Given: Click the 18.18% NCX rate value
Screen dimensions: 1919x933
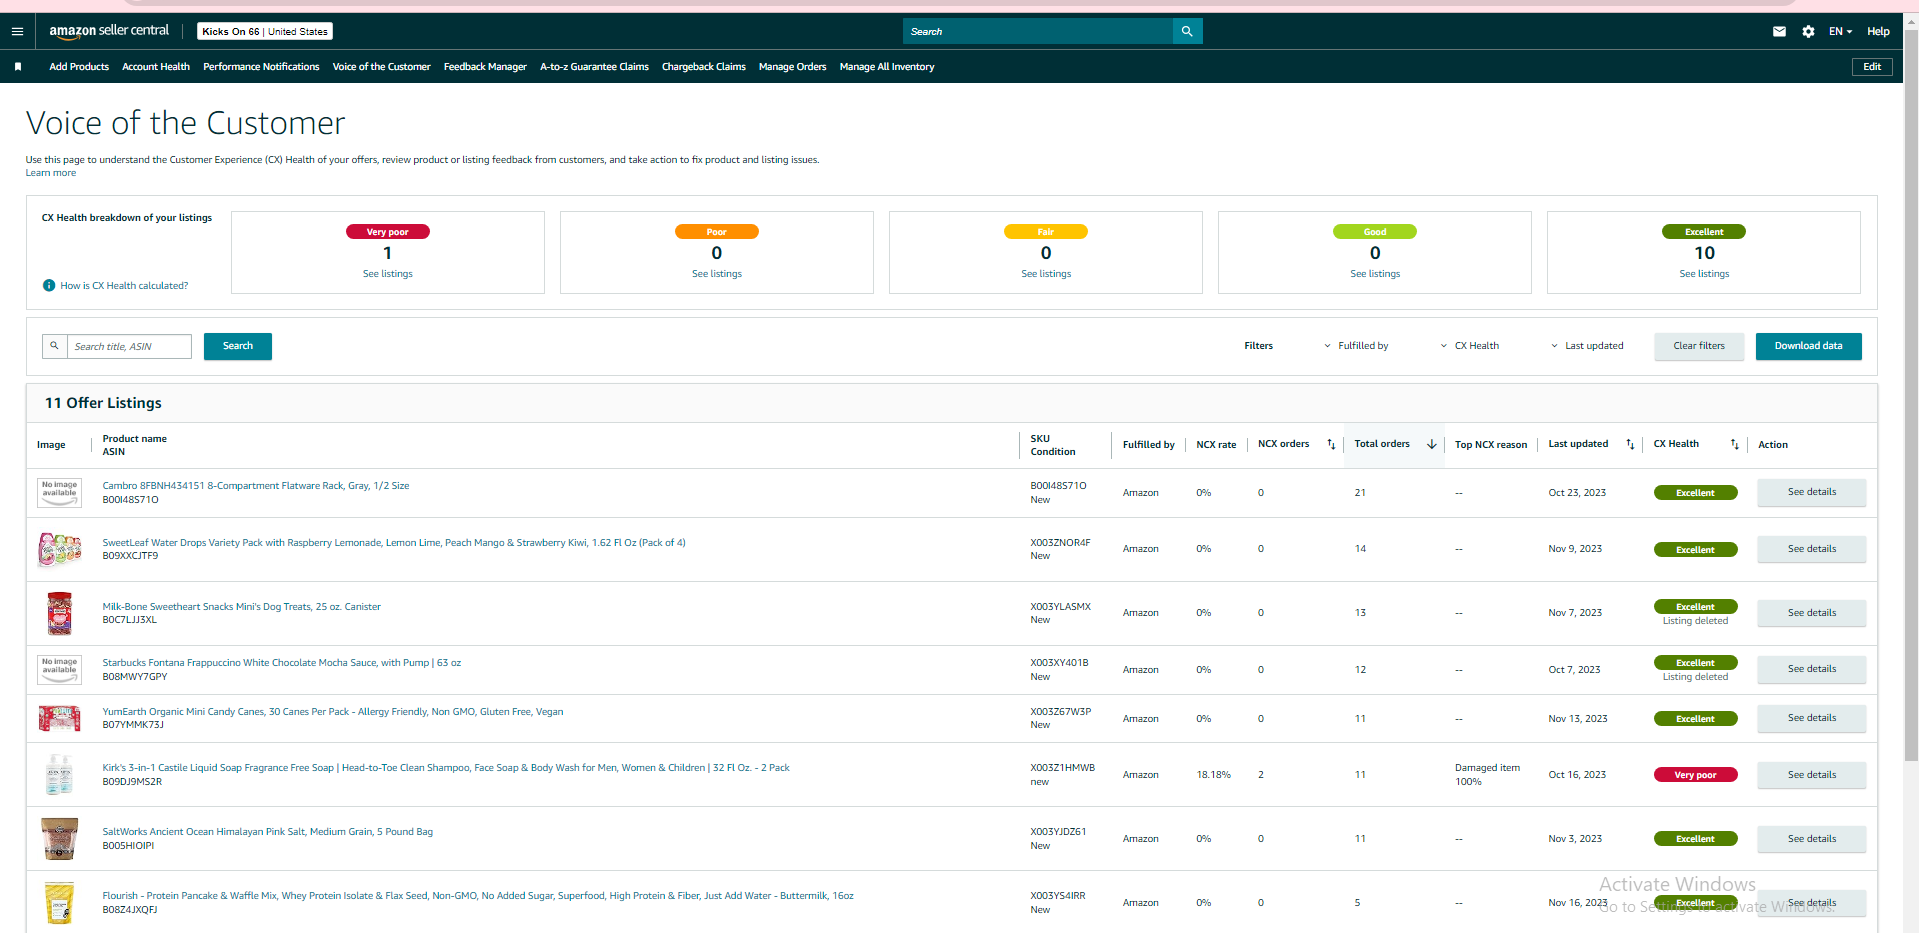Looking at the screenshot, I should pos(1213,775).
